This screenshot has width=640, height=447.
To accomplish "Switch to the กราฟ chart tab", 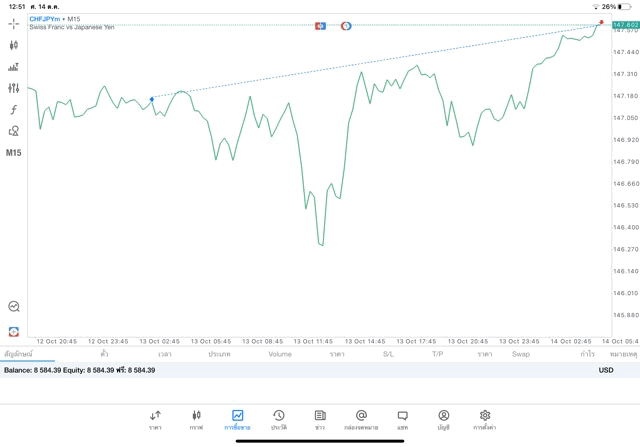I will tap(196, 420).
